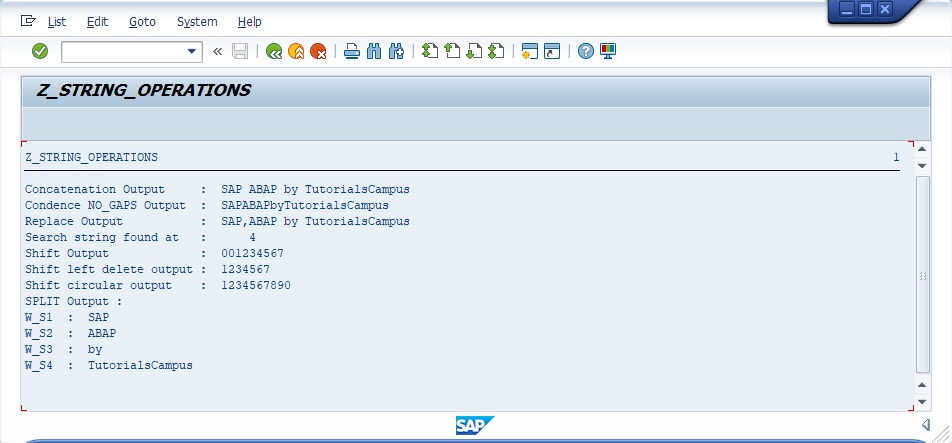Select the Search string found at line
Screen dimensions: 952x443
click(x=140, y=237)
